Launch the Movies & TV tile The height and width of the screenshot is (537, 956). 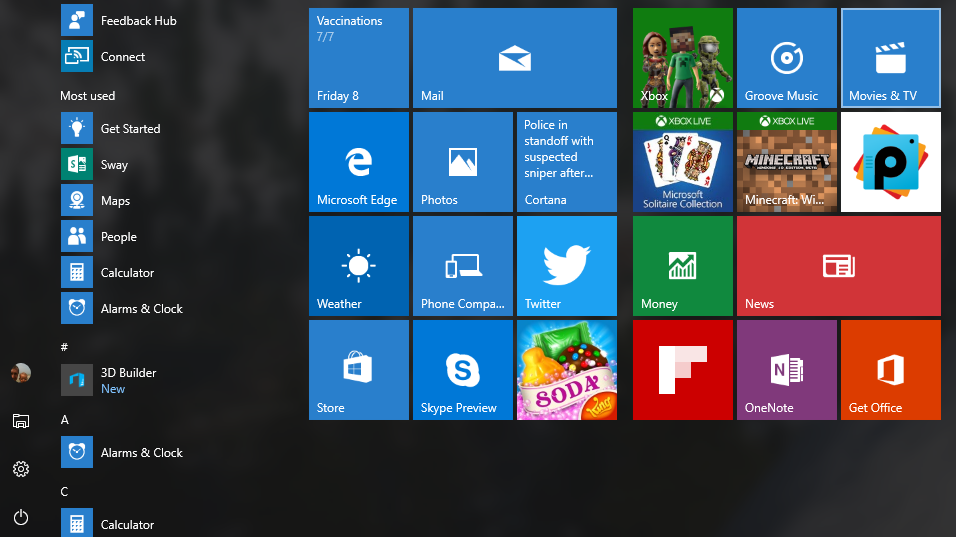pyautogui.click(x=890, y=57)
